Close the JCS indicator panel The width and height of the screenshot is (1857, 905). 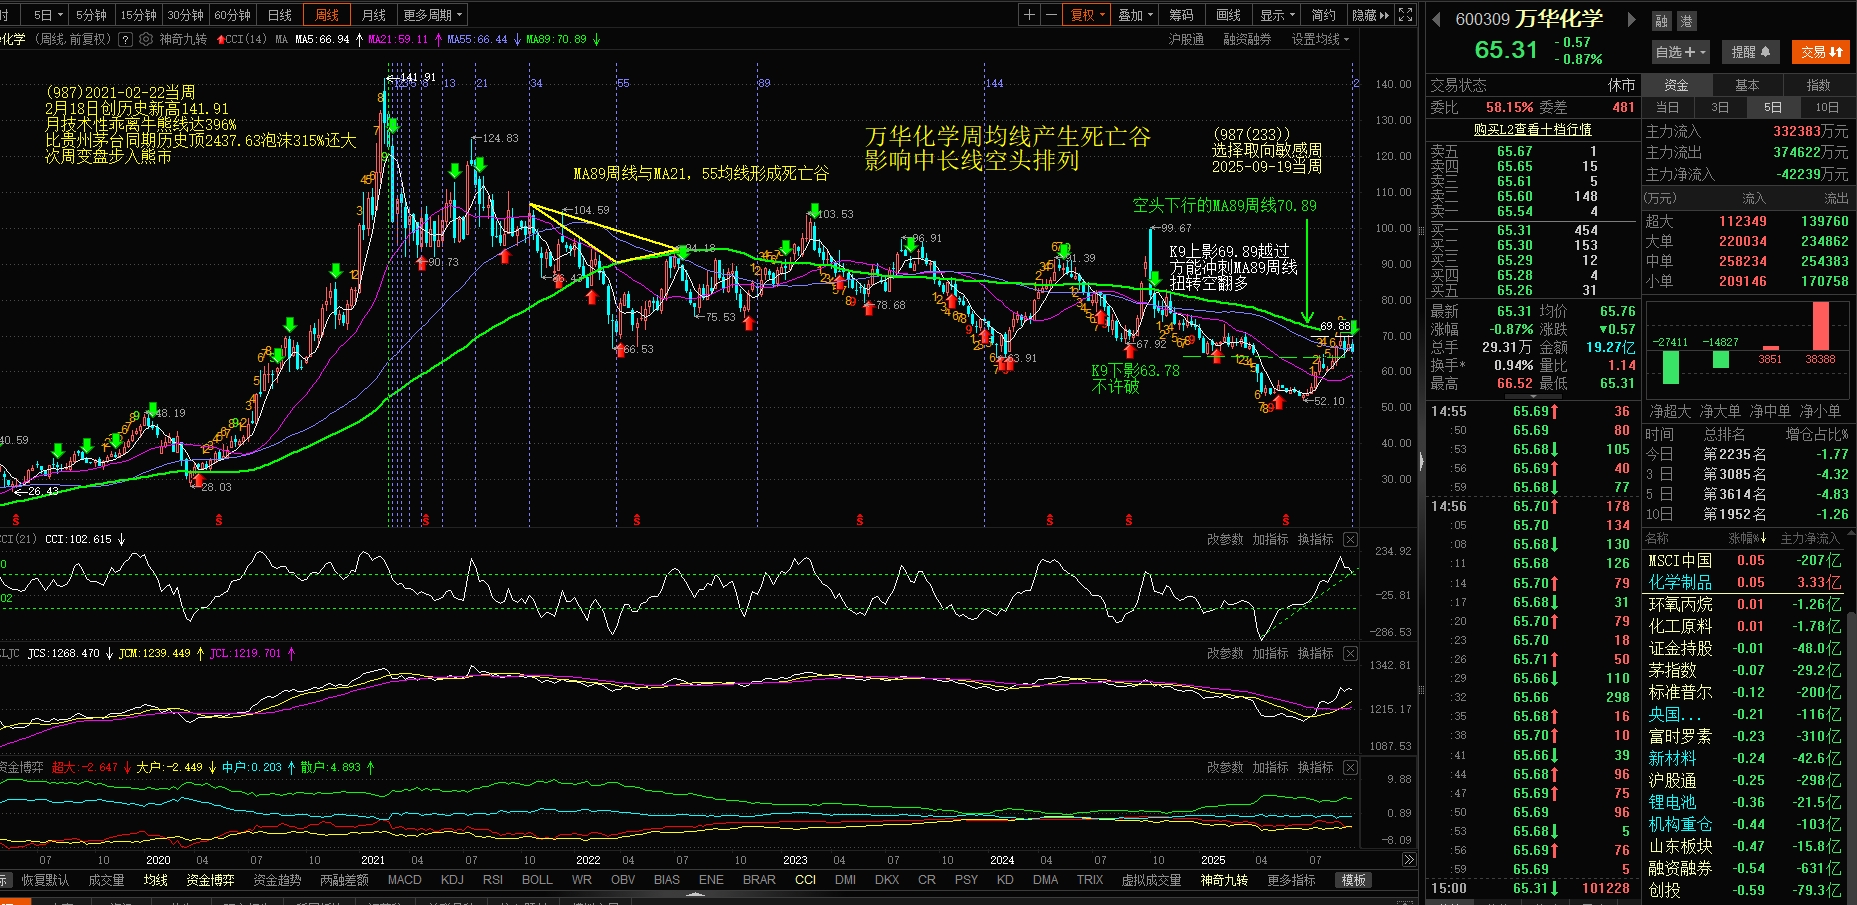pyautogui.click(x=1350, y=654)
